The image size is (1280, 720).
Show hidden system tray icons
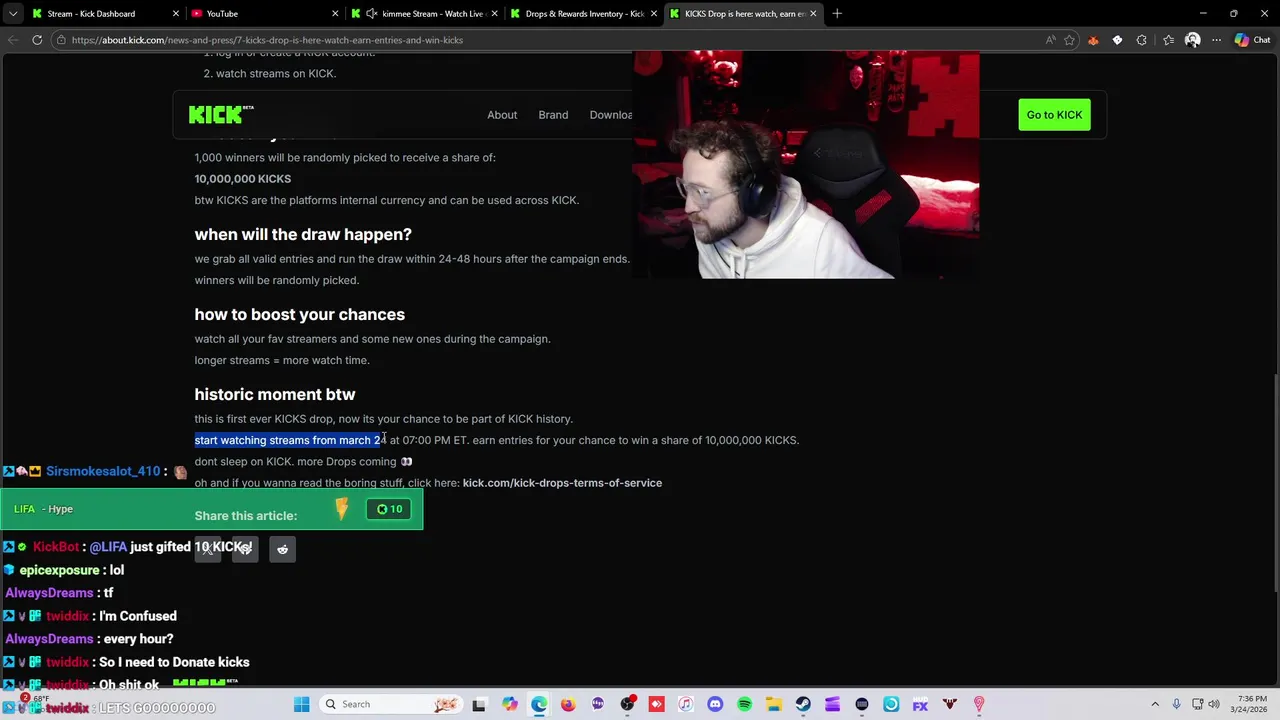pos(1155,704)
